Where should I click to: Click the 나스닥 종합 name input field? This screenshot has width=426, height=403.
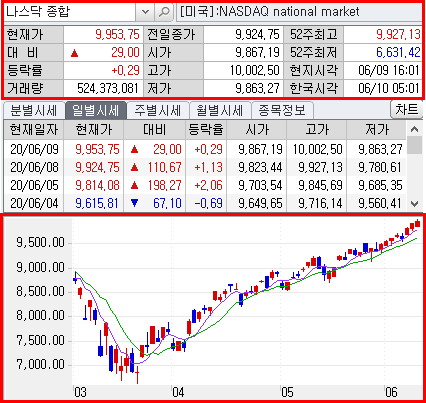70,12
